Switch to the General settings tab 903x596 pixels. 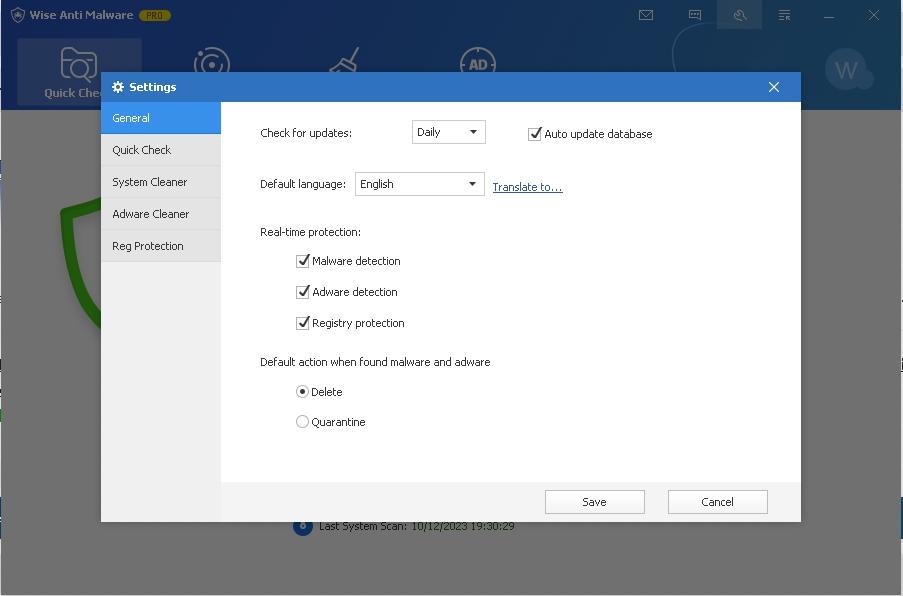click(161, 118)
